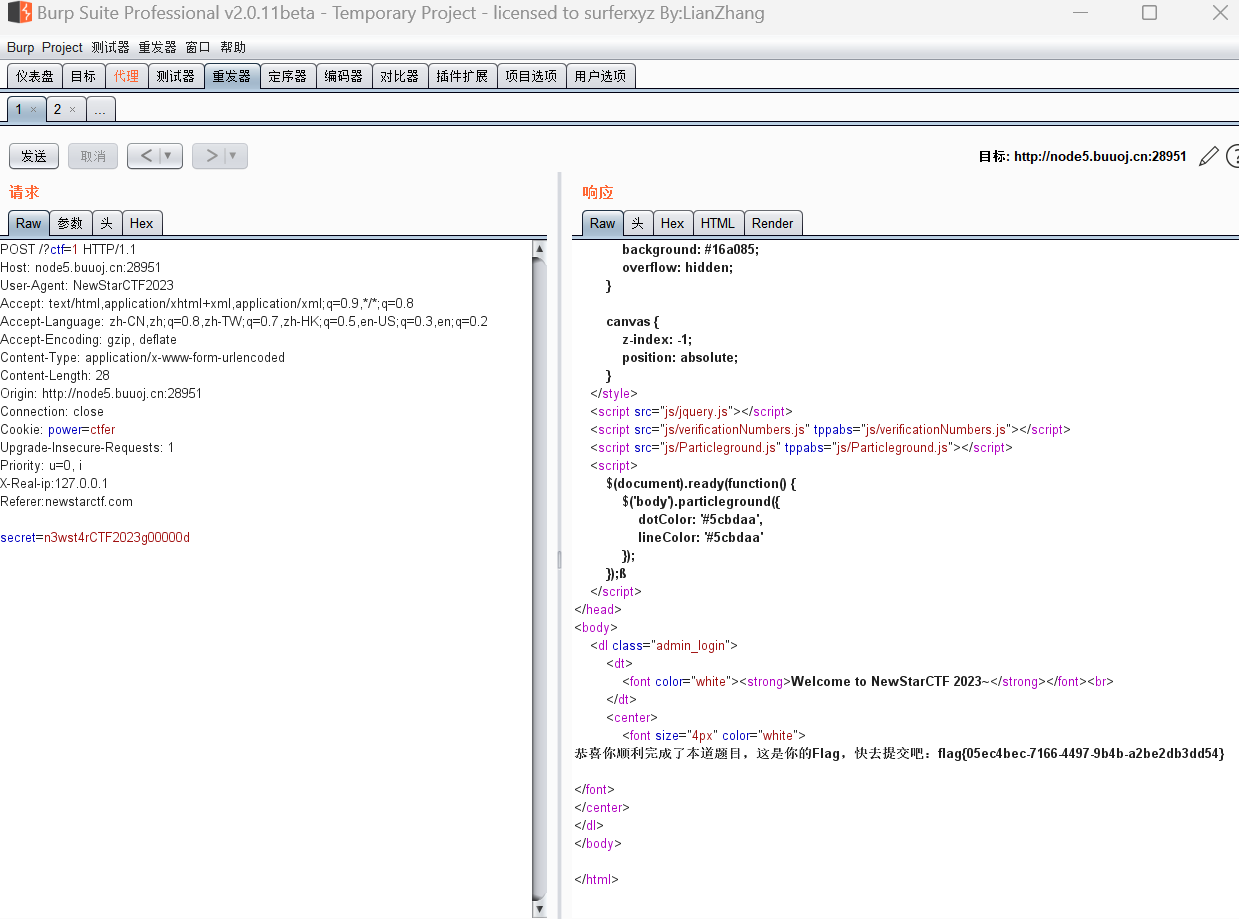The width and height of the screenshot is (1239, 919).
Task: Click the help icon beside the target
Action: [x=1233, y=156]
